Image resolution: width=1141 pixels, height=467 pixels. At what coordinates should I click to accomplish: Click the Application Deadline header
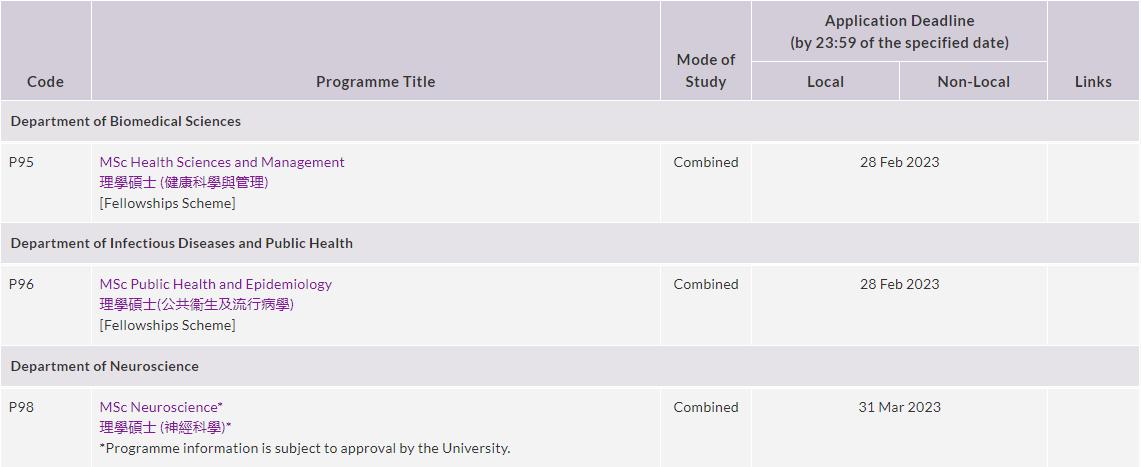[899, 31]
